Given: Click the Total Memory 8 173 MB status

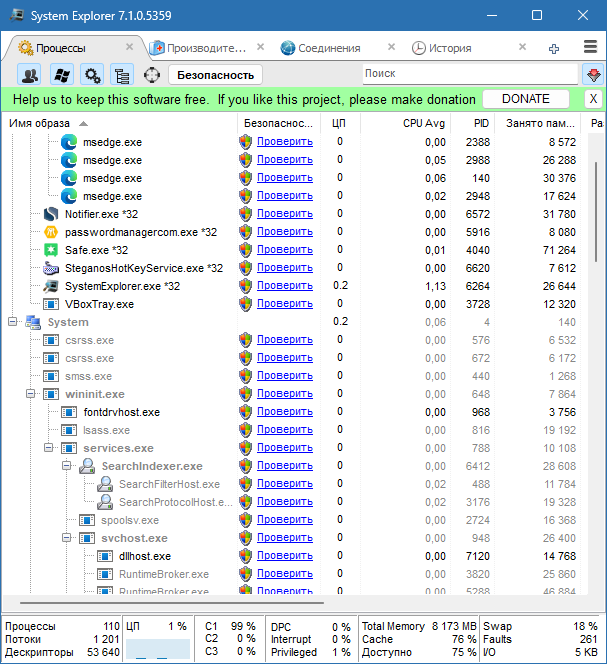Looking at the screenshot, I should [419, 626].
